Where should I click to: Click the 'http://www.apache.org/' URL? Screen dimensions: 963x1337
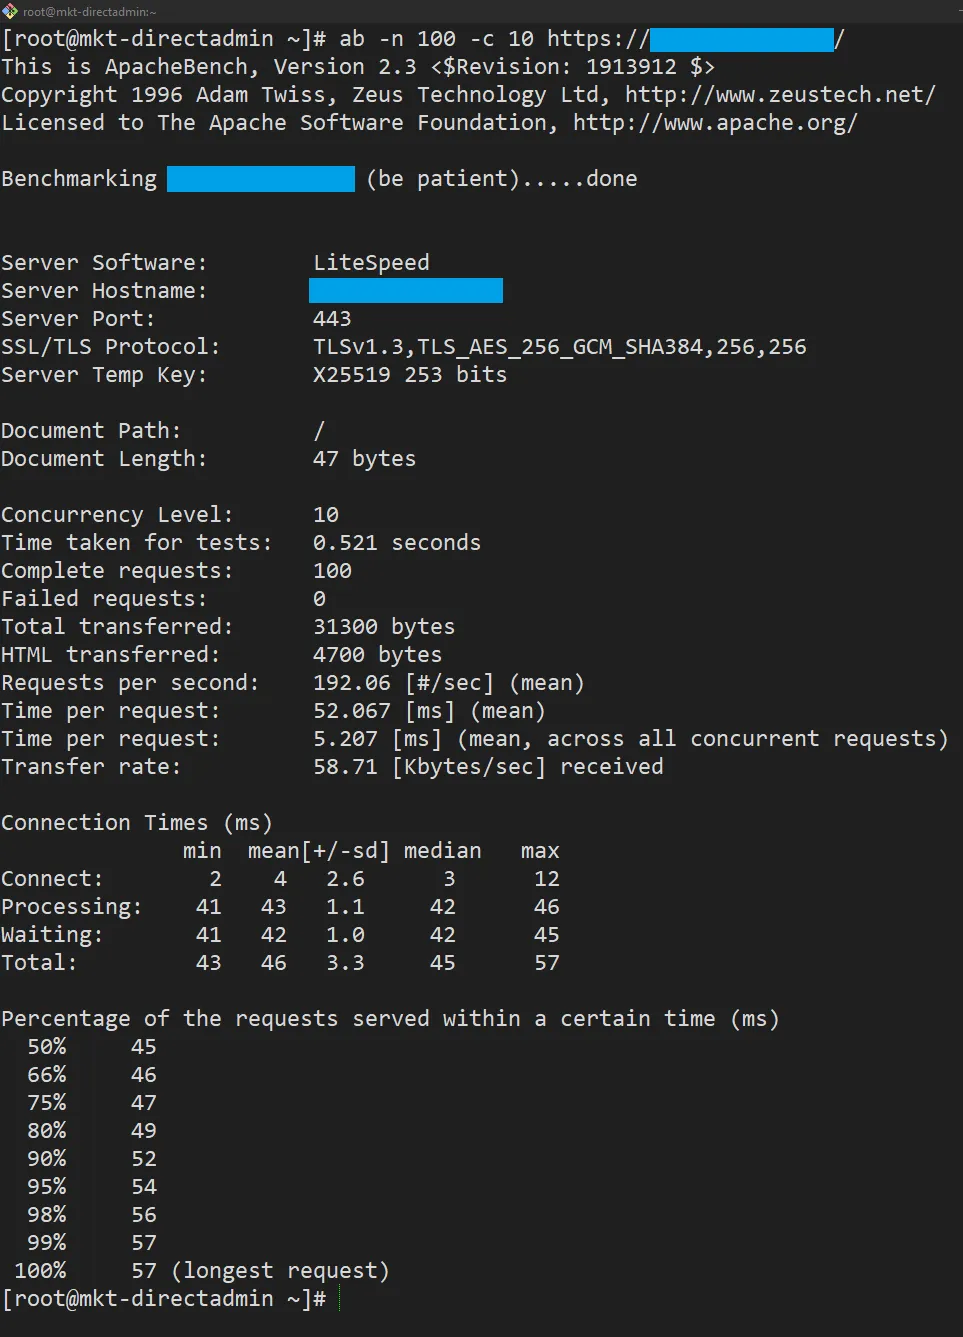[716, 123]
